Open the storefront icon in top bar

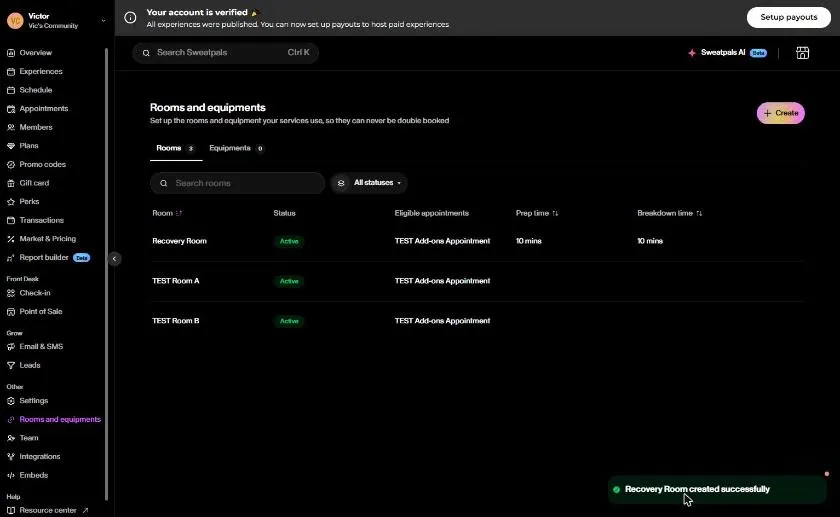point(802,53)
